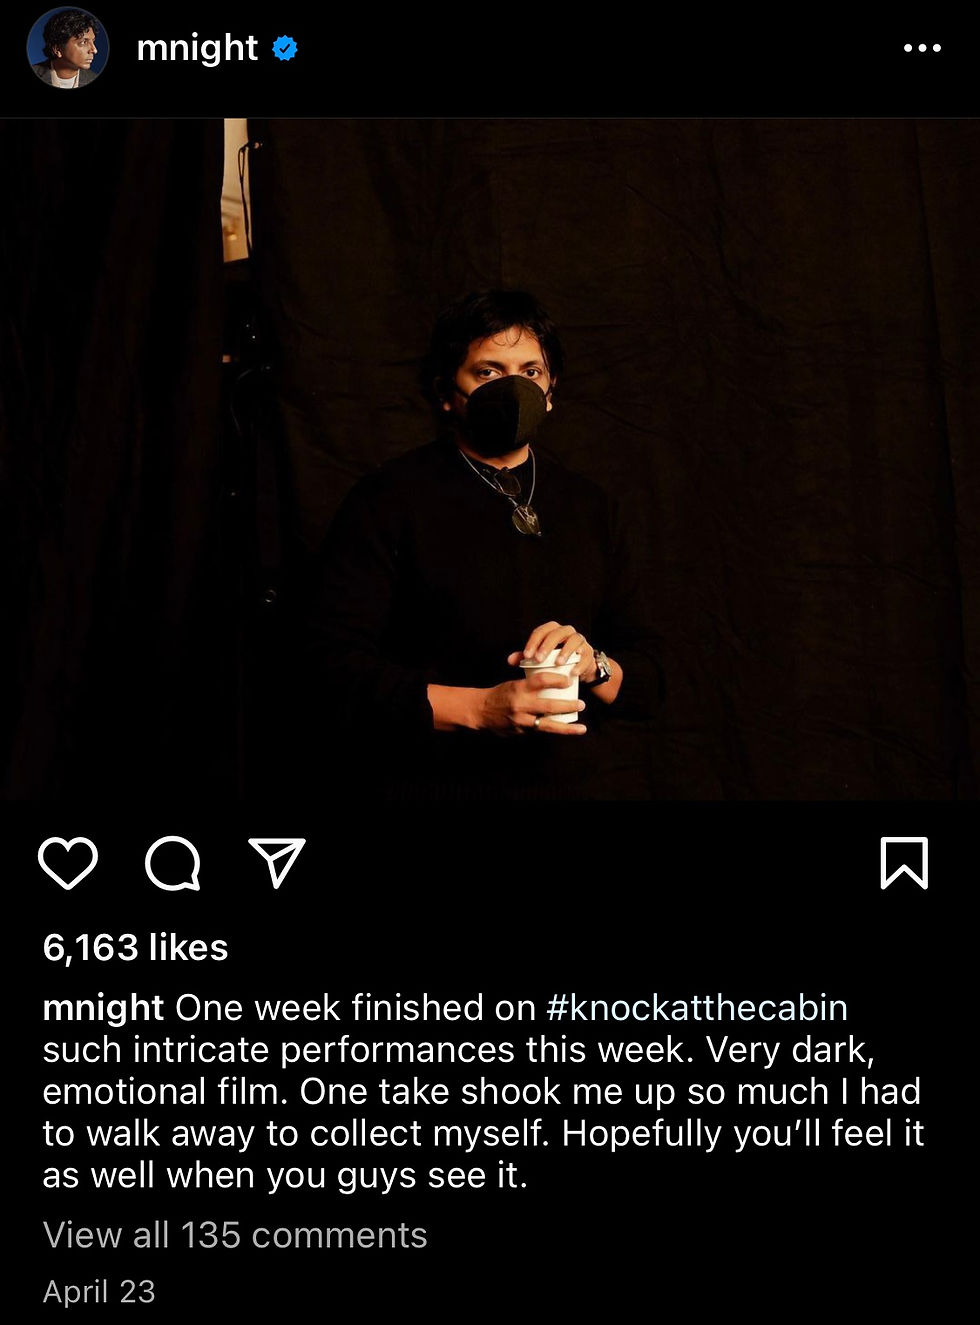
Task: Tap the necklace pendant in photo
Action: point(526,519)
